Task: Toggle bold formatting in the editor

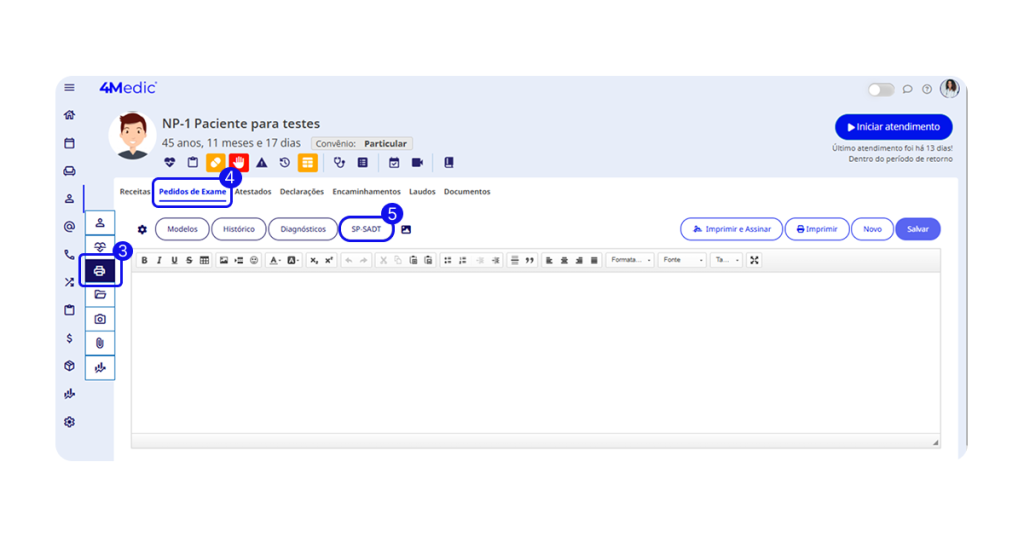Action: [x=144, y=260]
